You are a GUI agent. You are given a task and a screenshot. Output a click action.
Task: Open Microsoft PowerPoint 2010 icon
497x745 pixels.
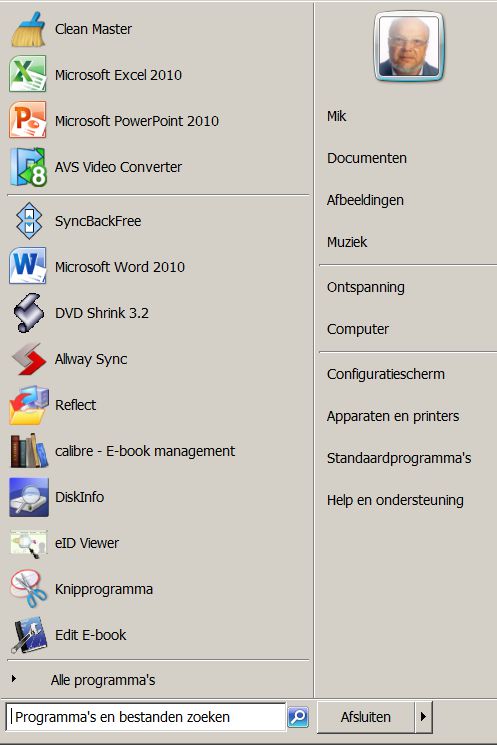click(x=29, y=120)
